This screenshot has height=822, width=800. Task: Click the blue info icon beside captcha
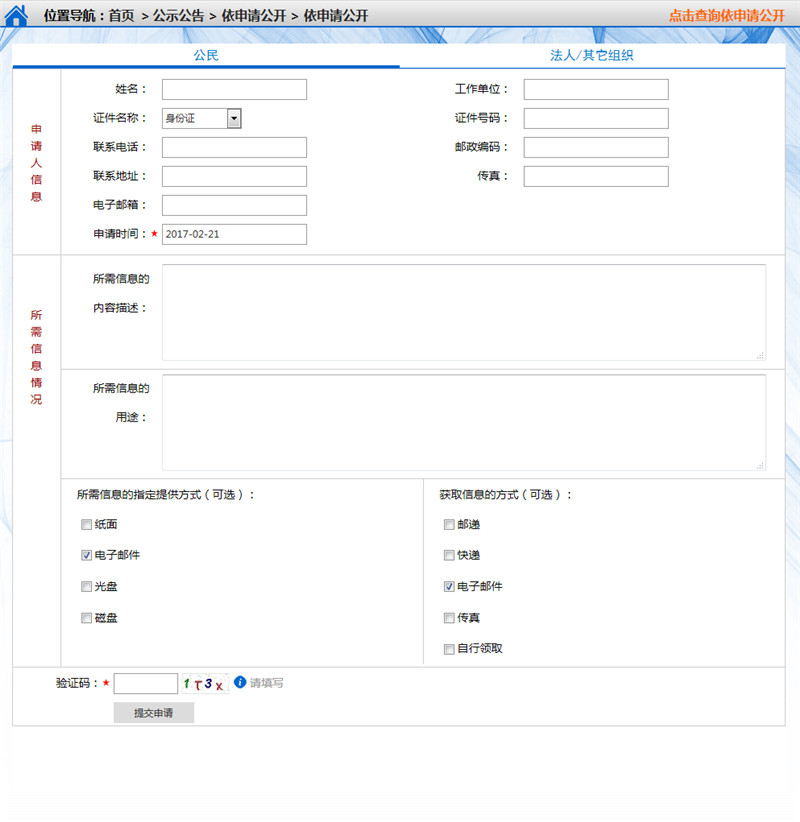pyautogui.click(x=240, y=683)
